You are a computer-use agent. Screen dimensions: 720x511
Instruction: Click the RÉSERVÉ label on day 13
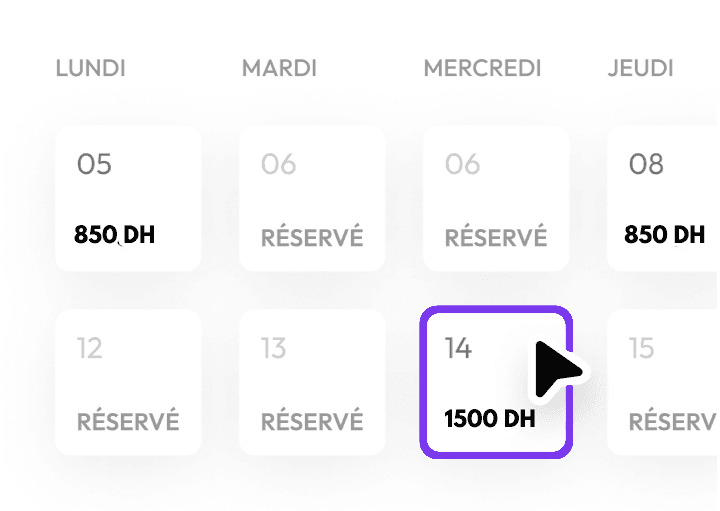tap(312, 421)
